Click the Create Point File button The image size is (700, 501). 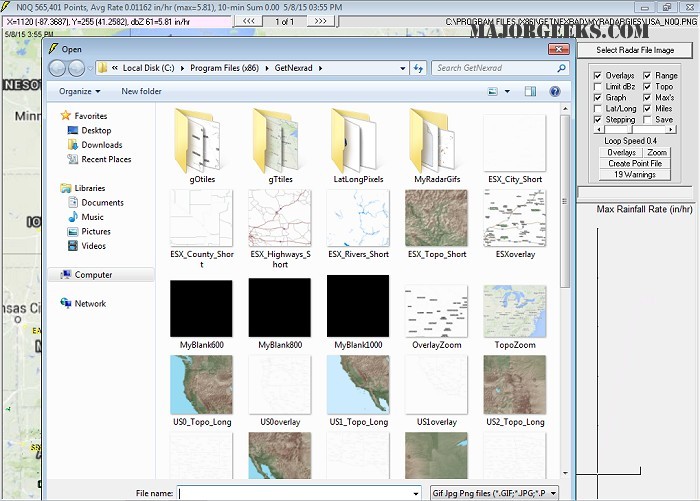(634, 163)
